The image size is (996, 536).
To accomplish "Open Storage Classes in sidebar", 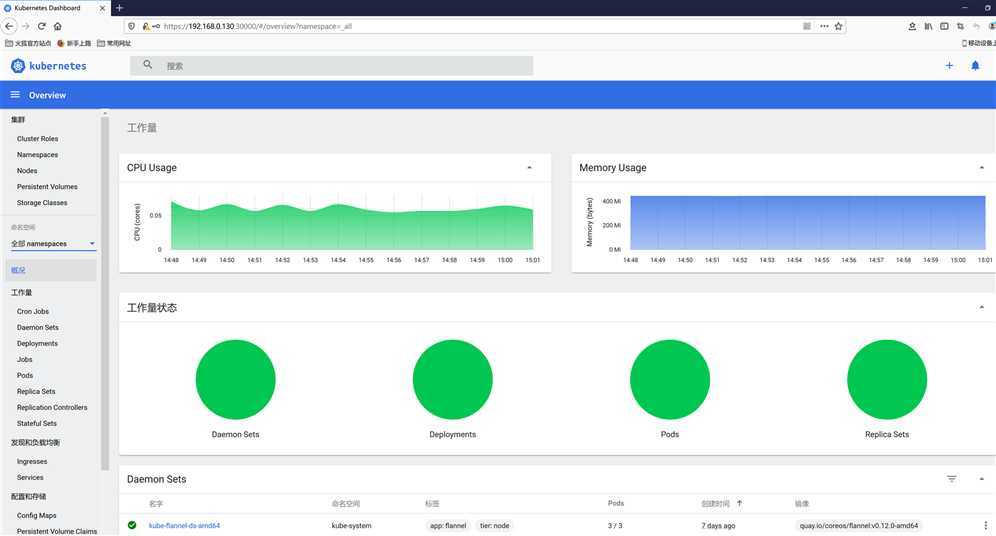I will tap(42, 203).
